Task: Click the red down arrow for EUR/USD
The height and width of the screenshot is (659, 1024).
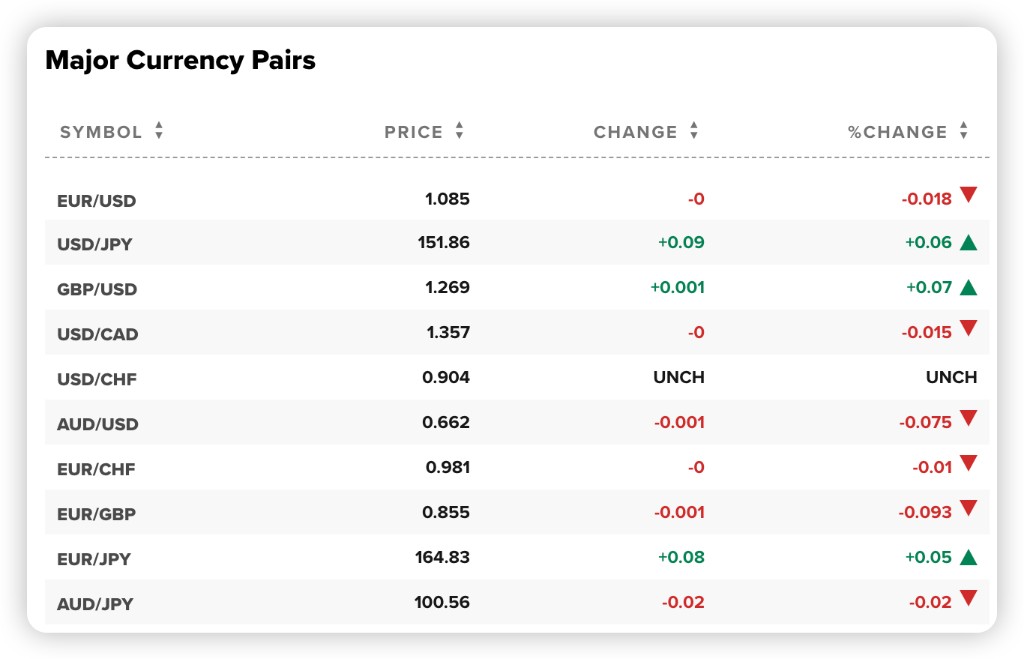Action: [968, 195]
